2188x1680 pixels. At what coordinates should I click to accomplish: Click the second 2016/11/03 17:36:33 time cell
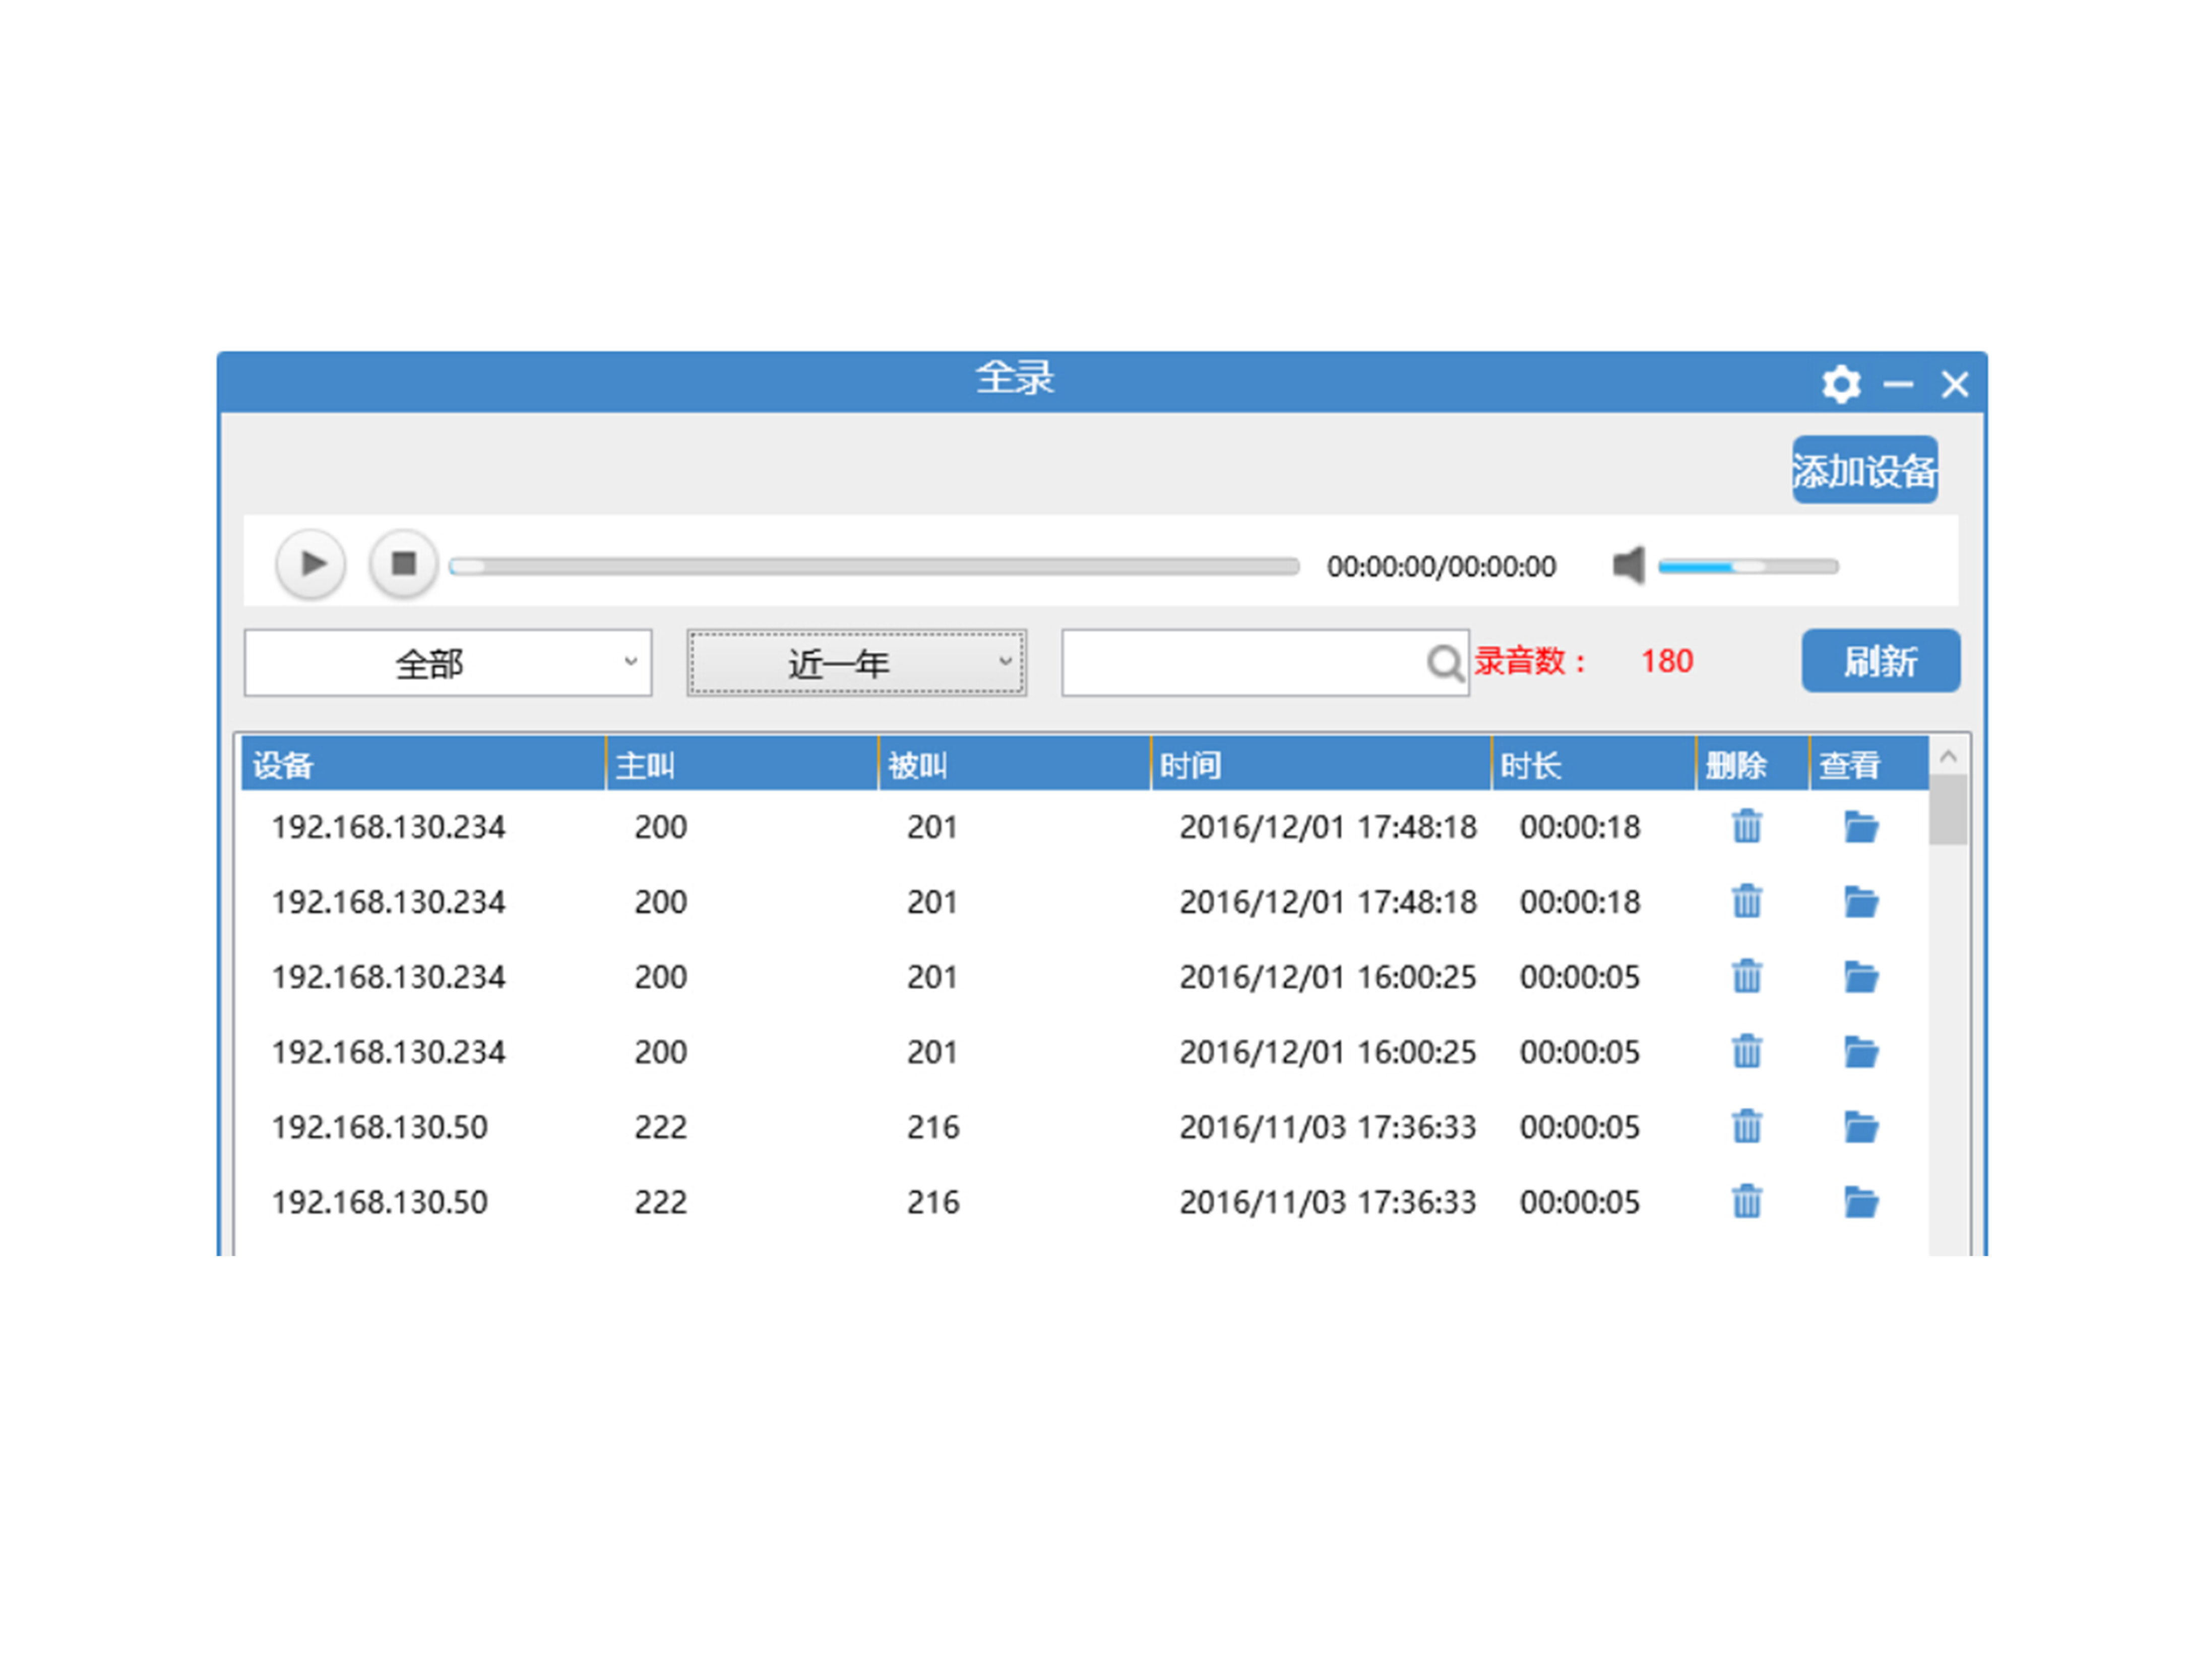point(1327,1202)
